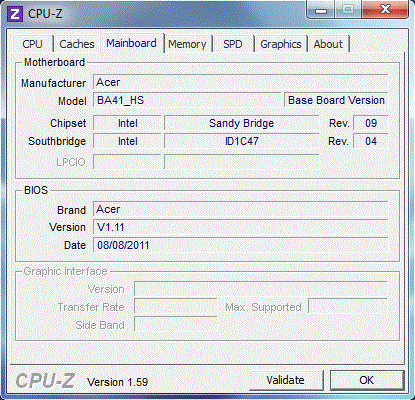Go to the Graphics tab

(281, 44)
